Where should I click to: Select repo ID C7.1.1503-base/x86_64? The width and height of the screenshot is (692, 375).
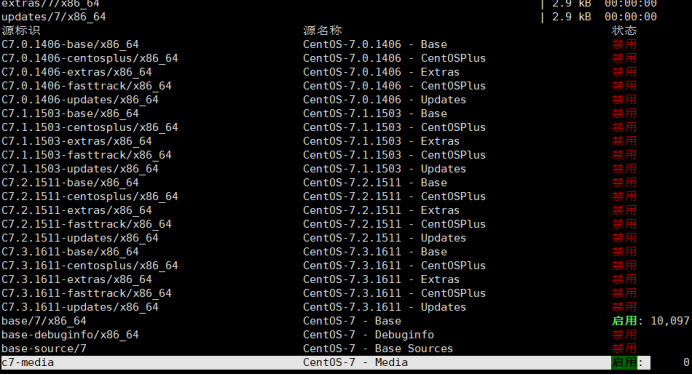(70, 113)
